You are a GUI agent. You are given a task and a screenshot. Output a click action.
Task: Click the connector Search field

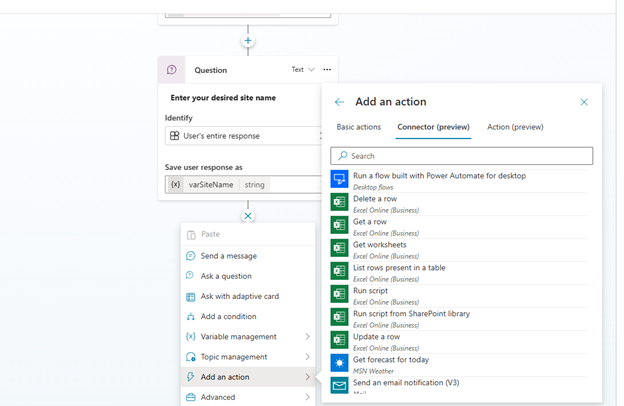coord(462,156)
